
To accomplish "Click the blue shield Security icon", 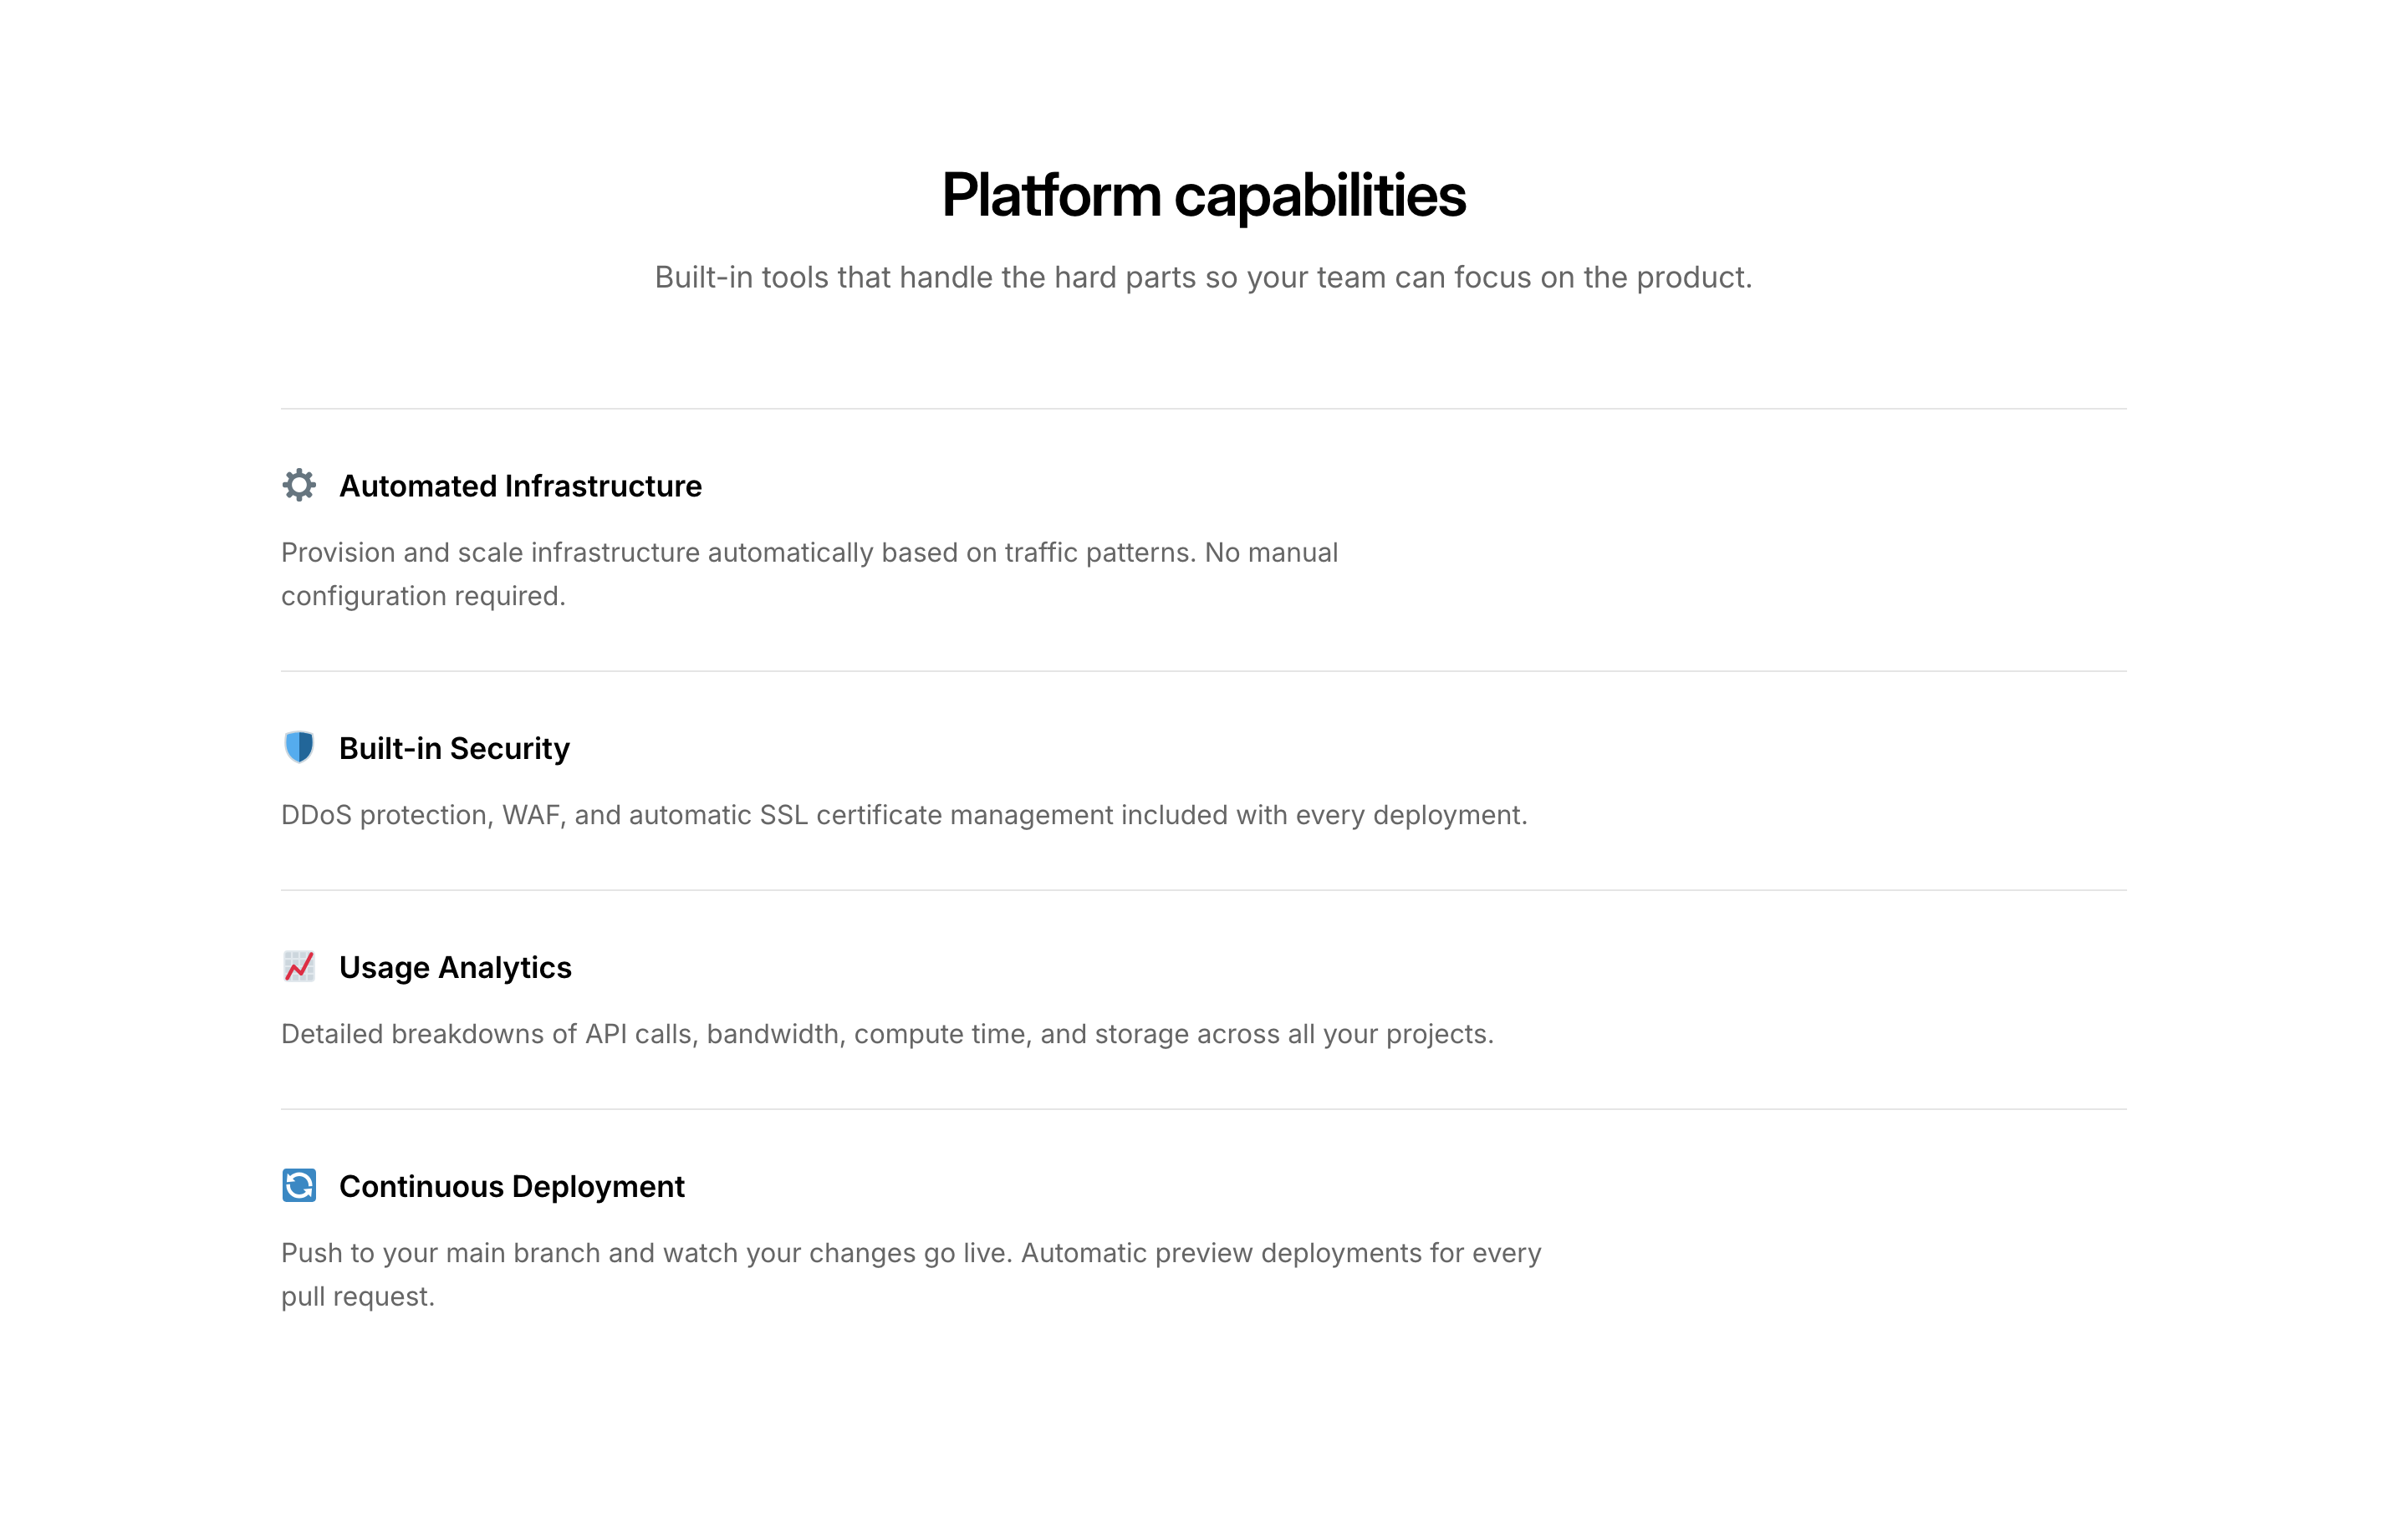I will click(x=299, y=748).
